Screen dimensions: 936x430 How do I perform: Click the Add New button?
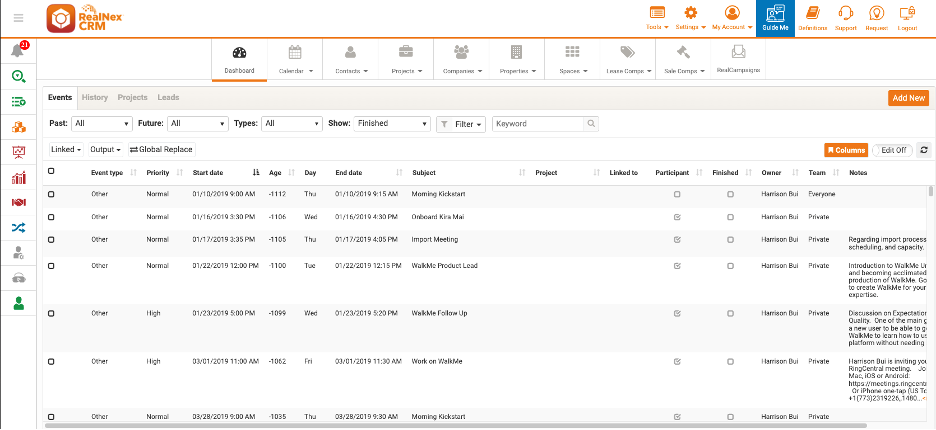[x=909, y=98]
